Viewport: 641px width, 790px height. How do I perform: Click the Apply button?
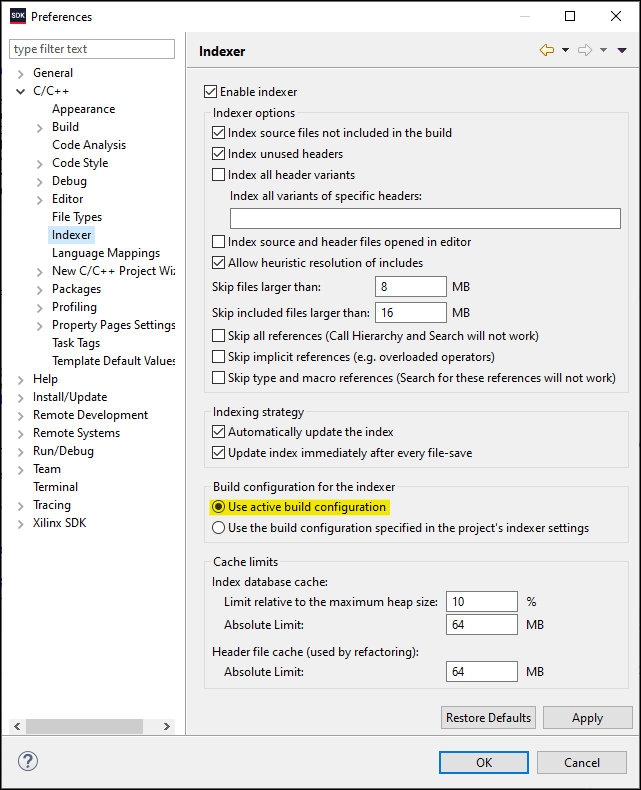(587, 718)
